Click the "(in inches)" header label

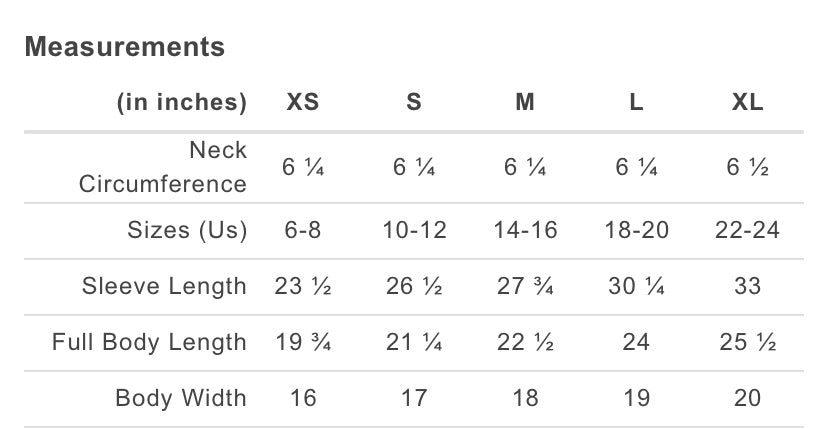point(182,102)
